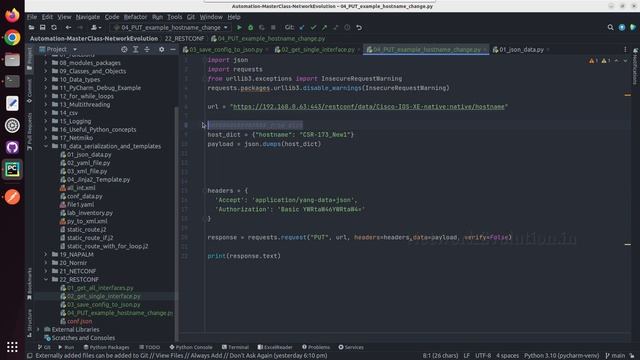640x360 pixels.
Task: Open the Tools menu
Action: click(x=174, y=17)
